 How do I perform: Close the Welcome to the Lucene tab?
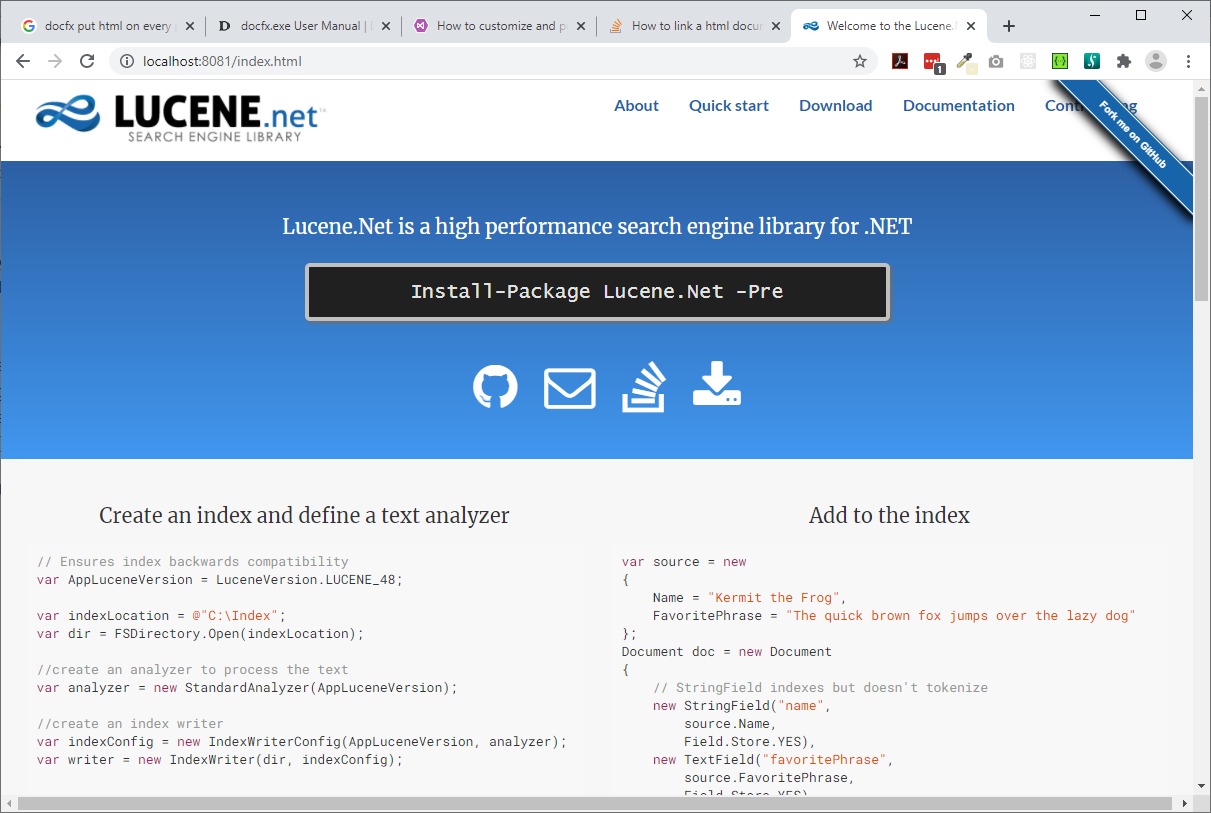[x=970, y=26]
